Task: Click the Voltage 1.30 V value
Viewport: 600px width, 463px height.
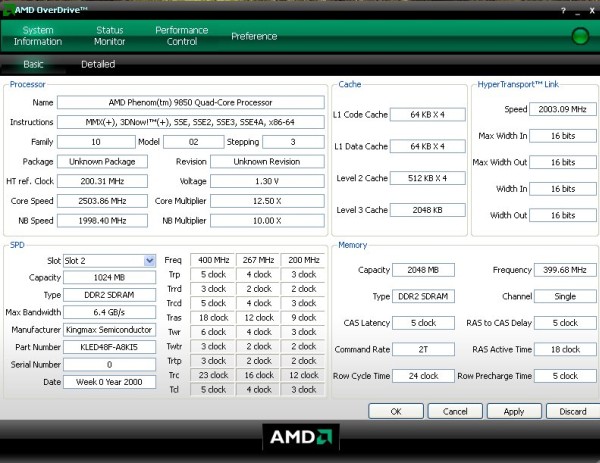Action: coord(267,181)
